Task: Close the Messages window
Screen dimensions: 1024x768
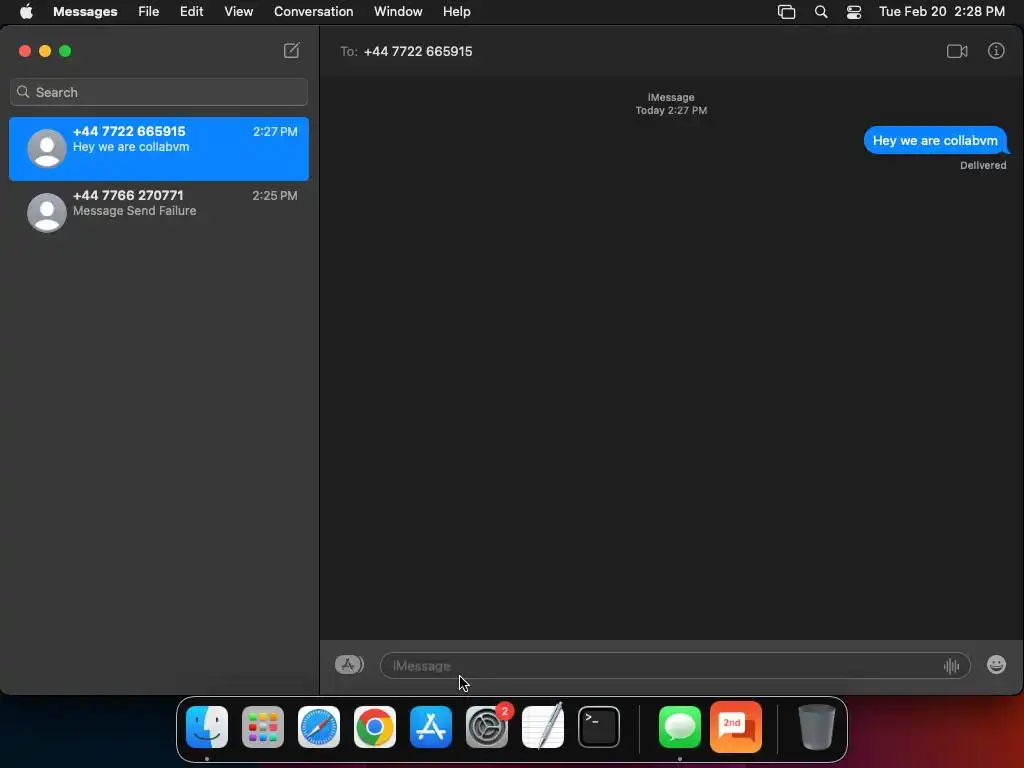Action: 25,51
